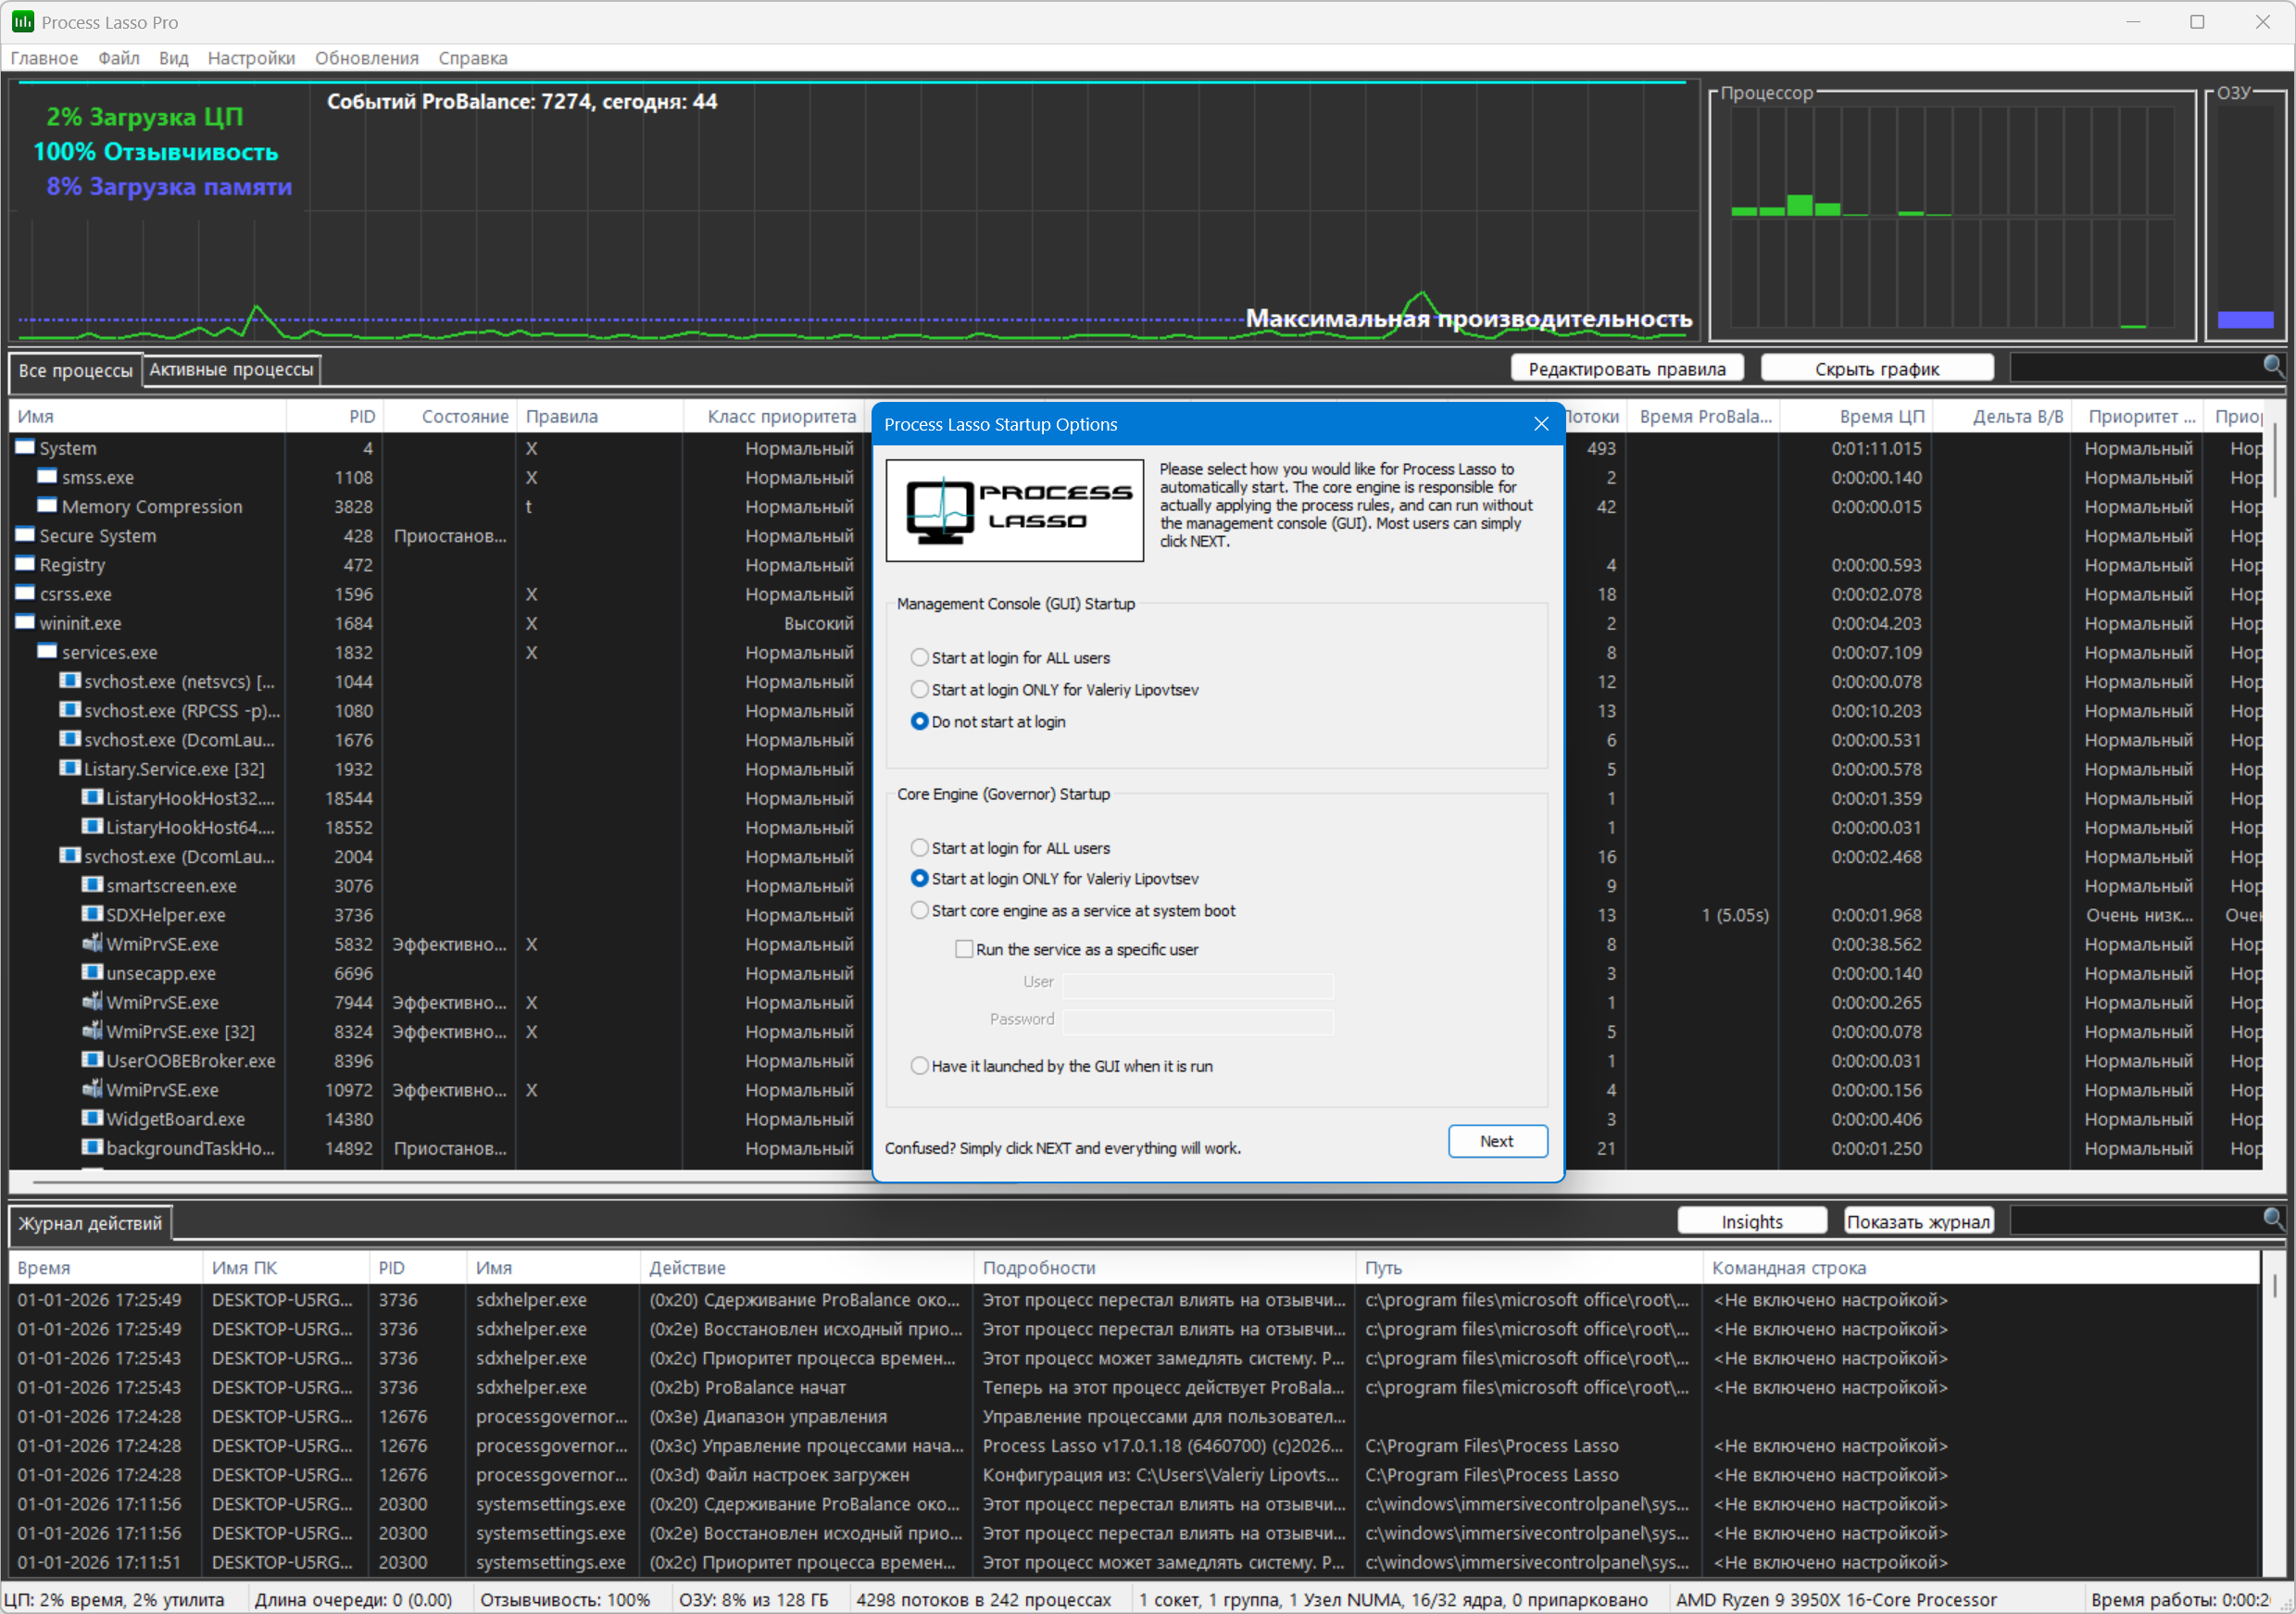This screenshot has height=1614, width=2296.
Task: Close the Startup Options dialog
Action: pos(1541,424)
